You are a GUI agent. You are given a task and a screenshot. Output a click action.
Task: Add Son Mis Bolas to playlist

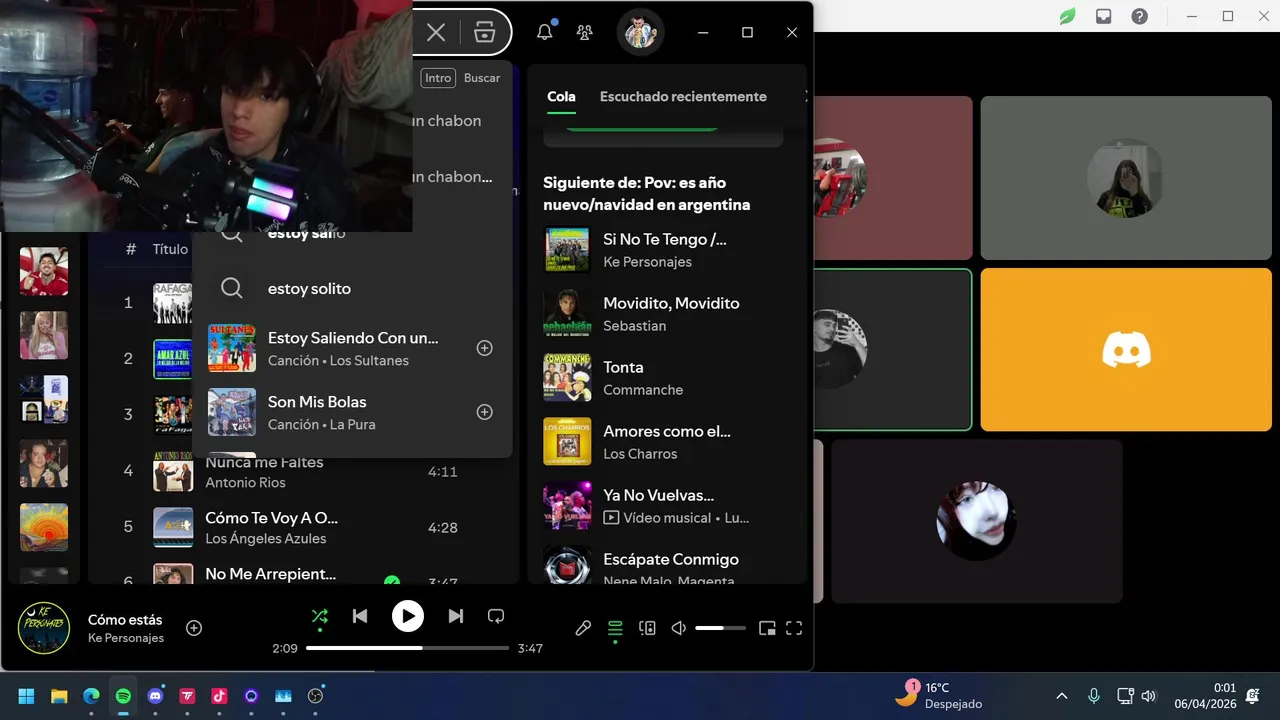(485, 412)
